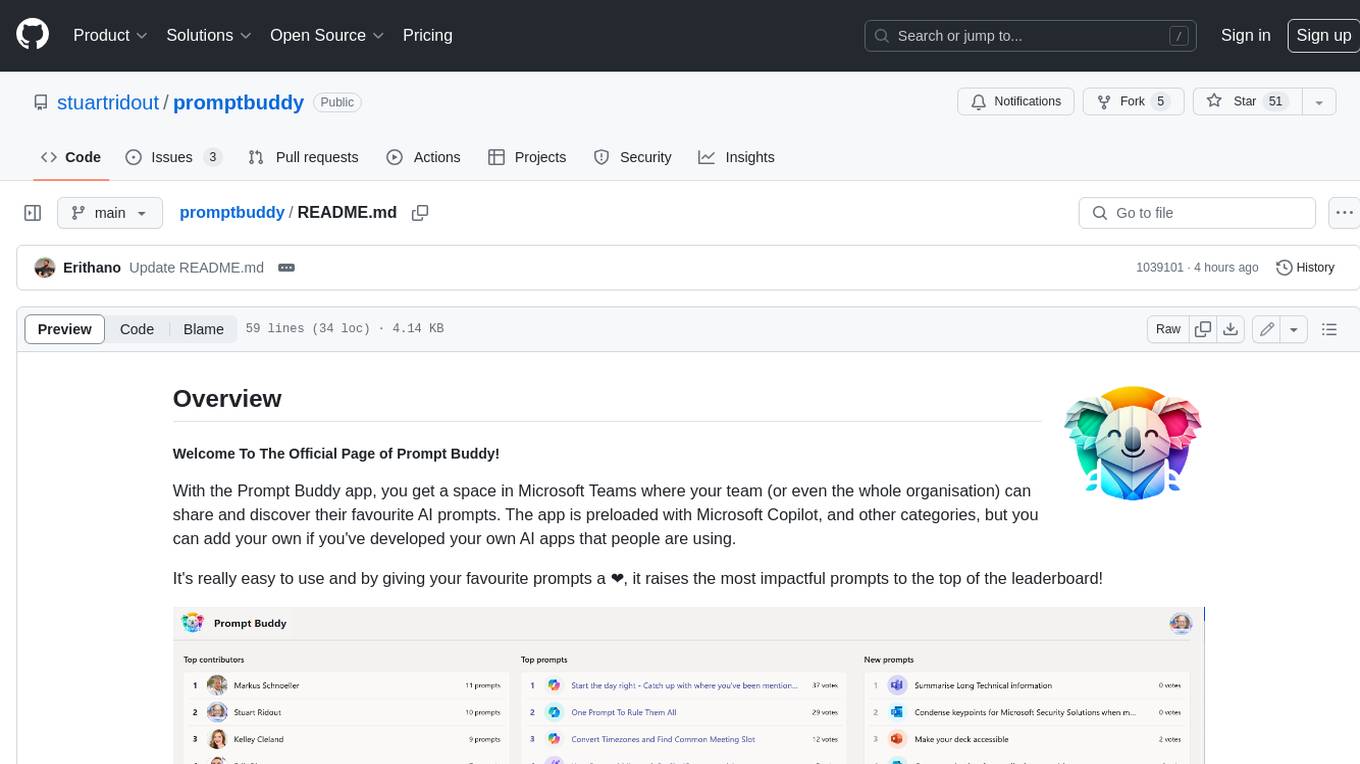The height and width of the screenshot is (764, 1360).
Task: Open more edit options dropdown
Action: point(1294,329)
